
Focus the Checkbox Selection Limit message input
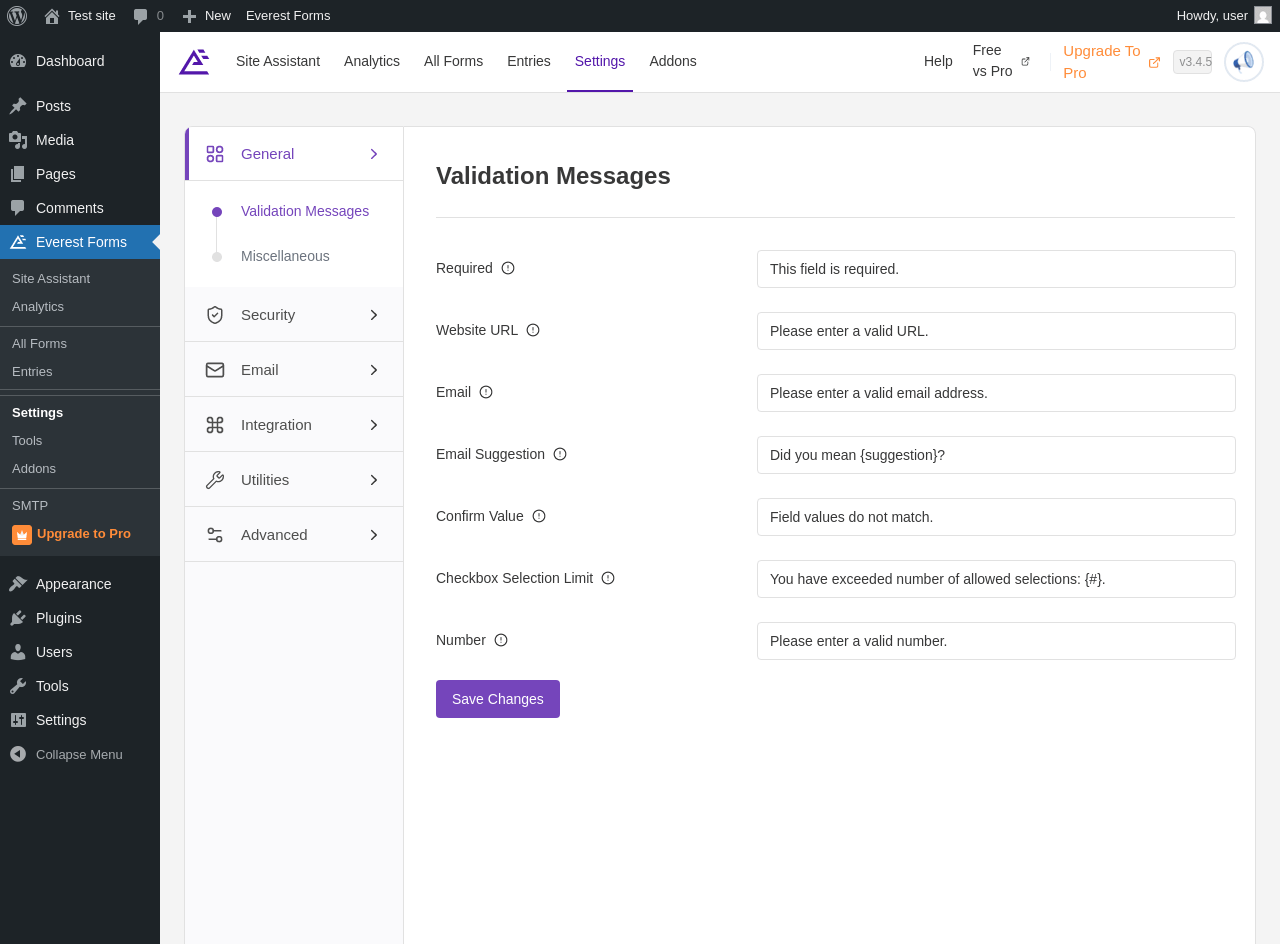pyautogui.click(x=996, y=579)
